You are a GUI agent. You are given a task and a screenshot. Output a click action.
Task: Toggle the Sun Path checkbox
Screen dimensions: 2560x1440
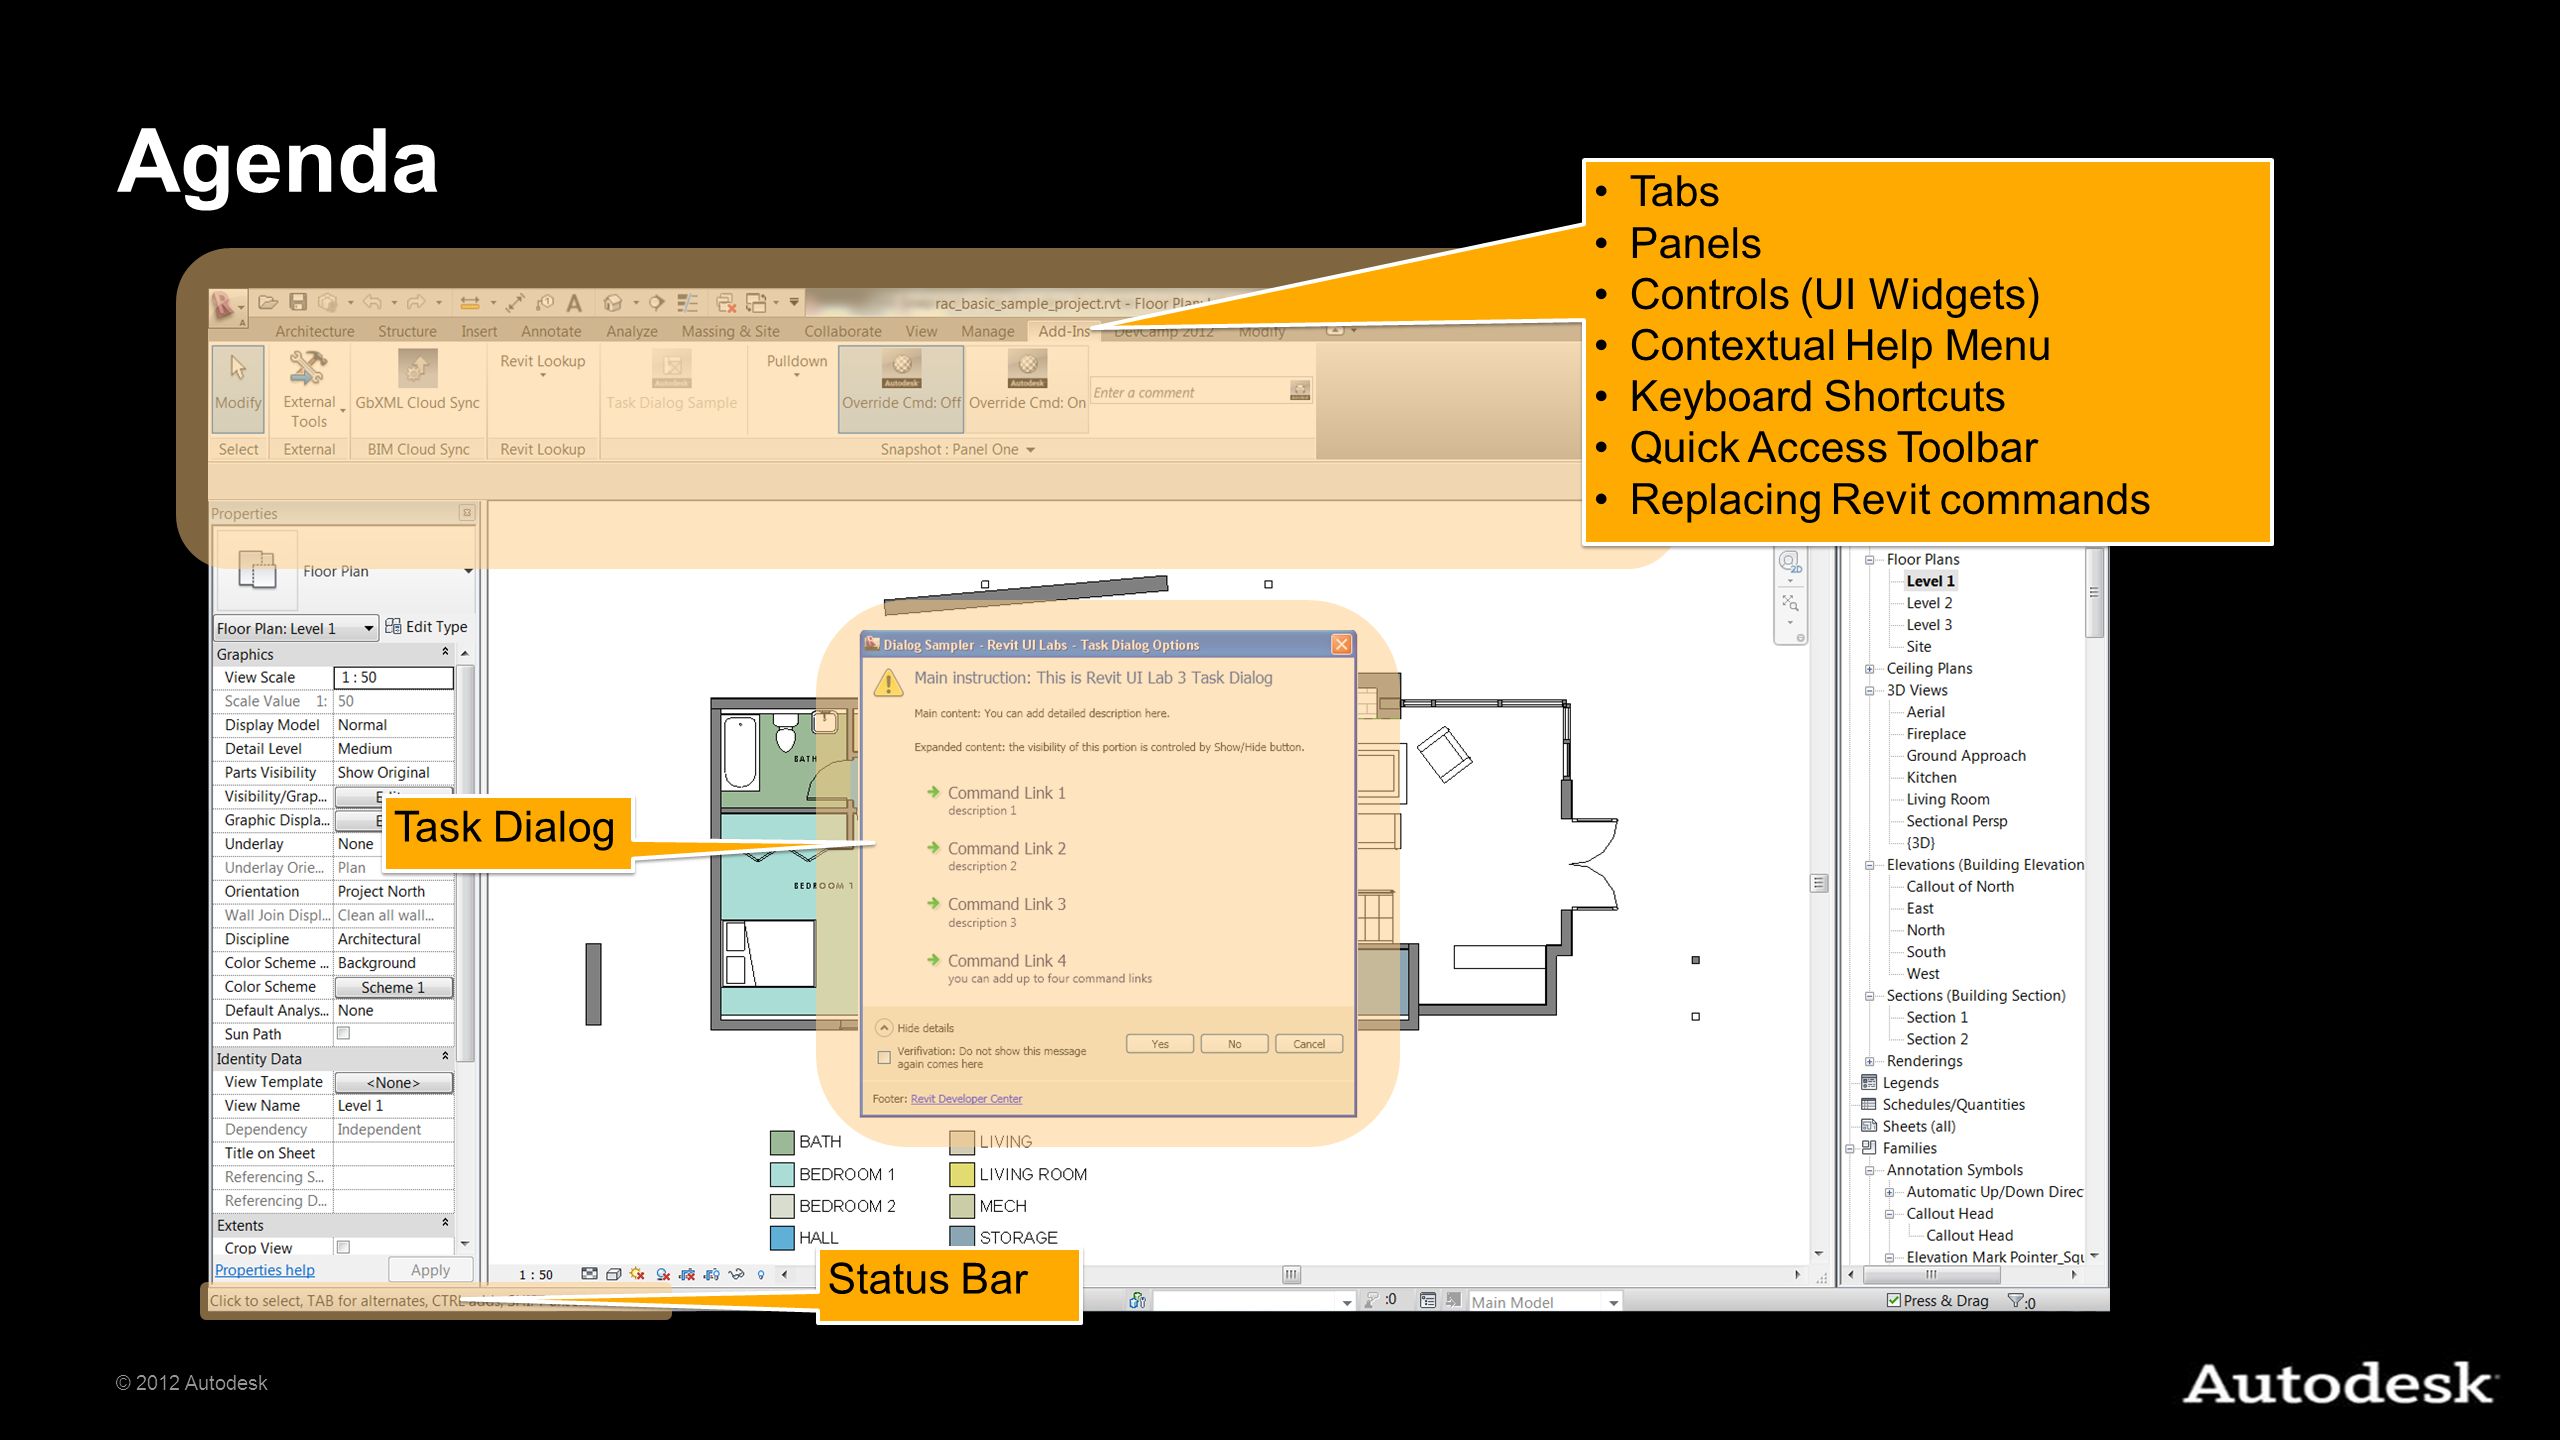click(343, 1033)
